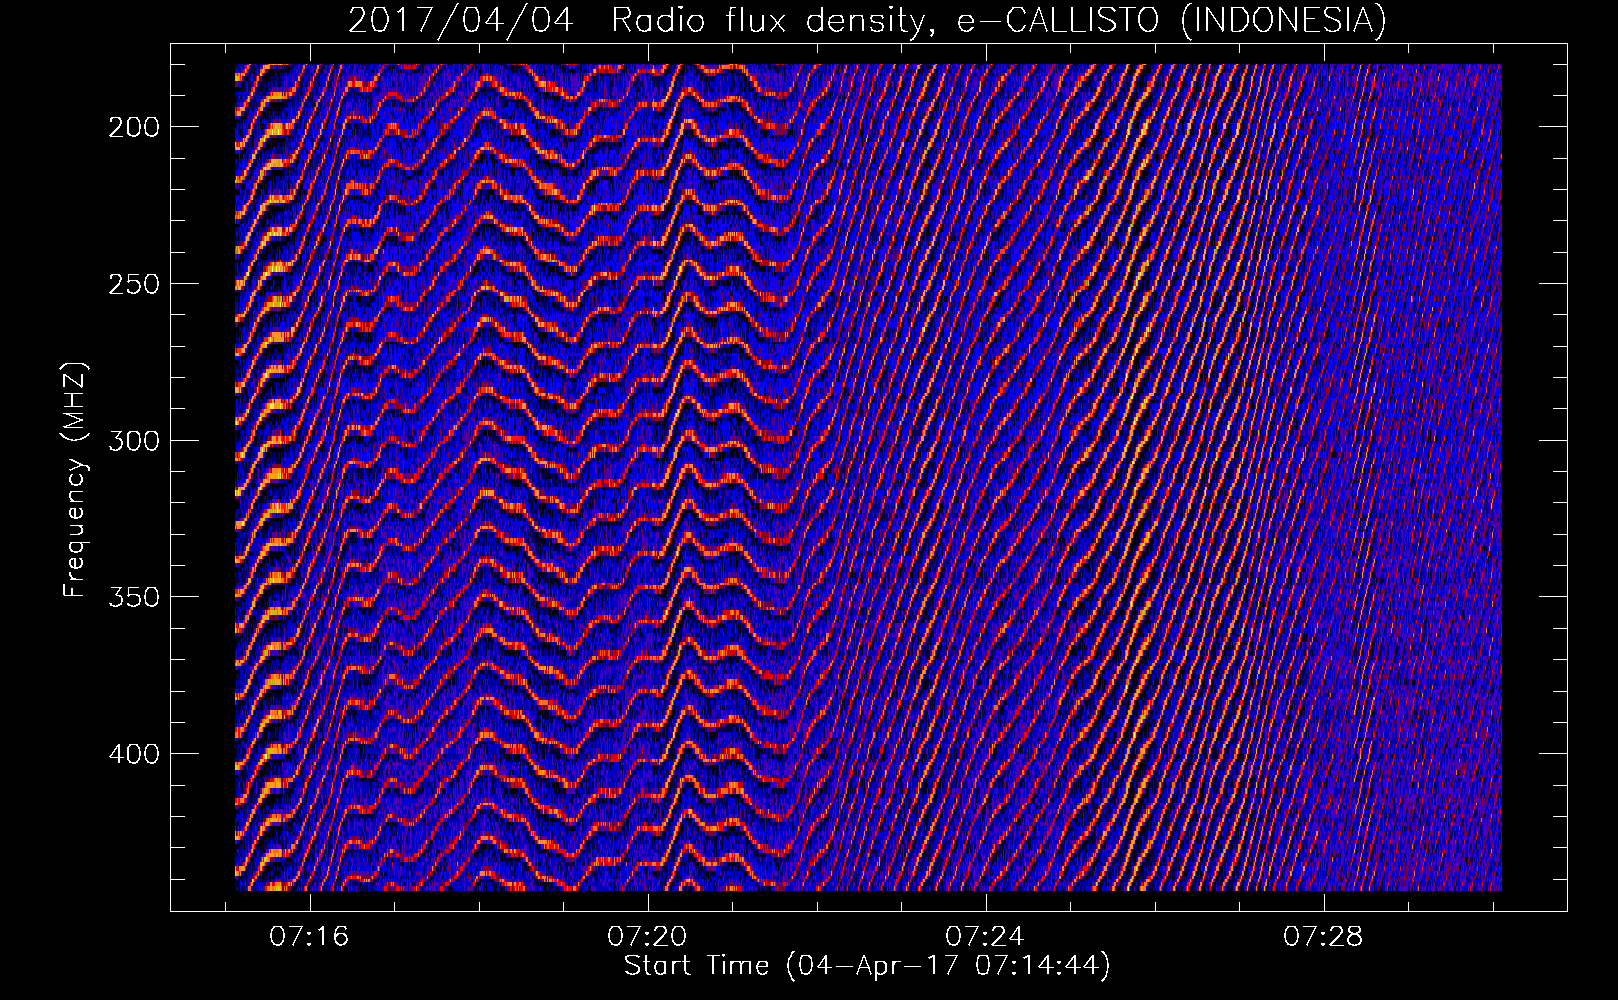The image size is (1618, 1000).
Task: Click the 07:24 time tick label
Action: click(985, 936)
